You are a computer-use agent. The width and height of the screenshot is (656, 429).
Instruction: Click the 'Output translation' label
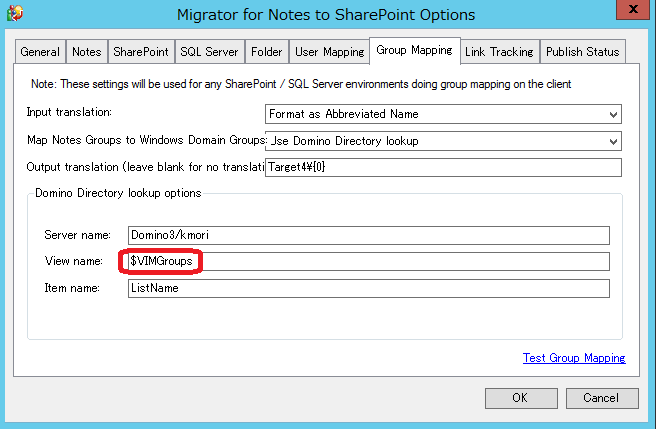145,167
